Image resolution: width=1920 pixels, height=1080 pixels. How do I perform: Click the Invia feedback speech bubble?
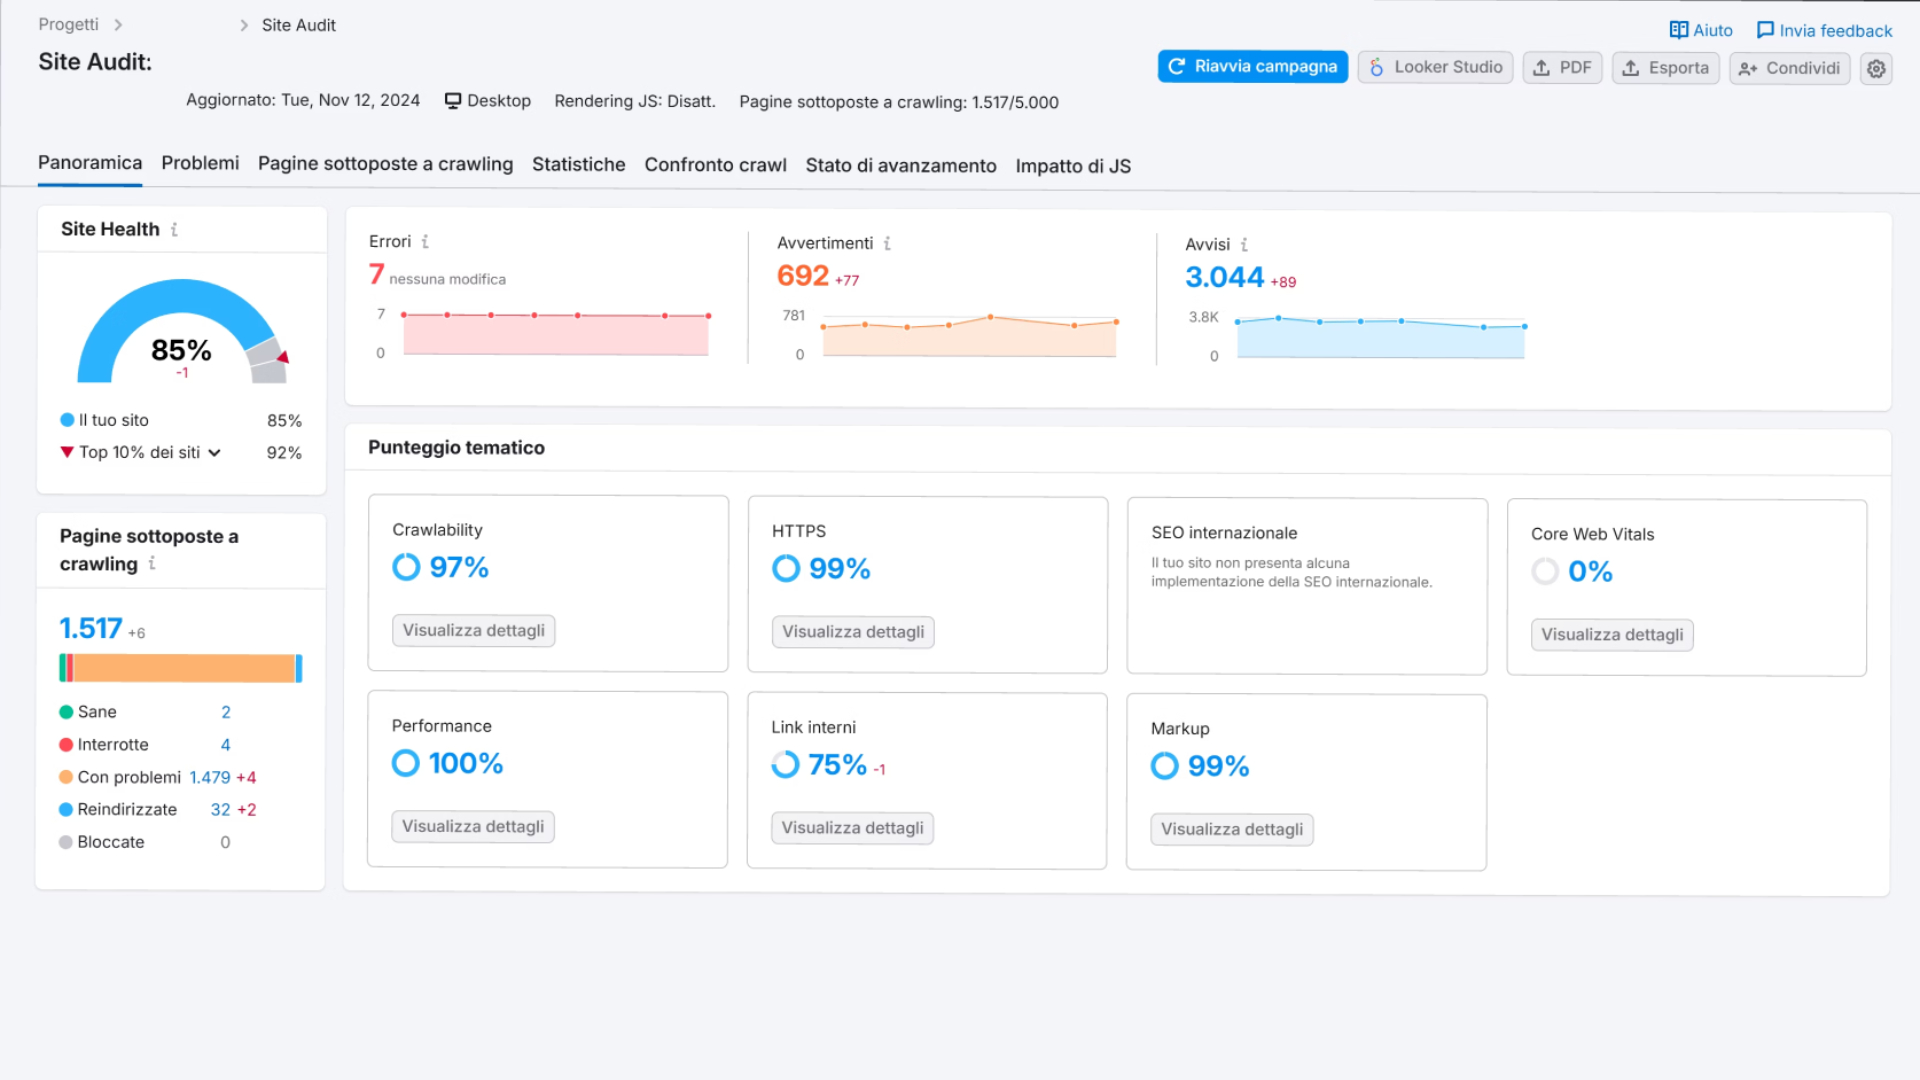pos(1765,30)
